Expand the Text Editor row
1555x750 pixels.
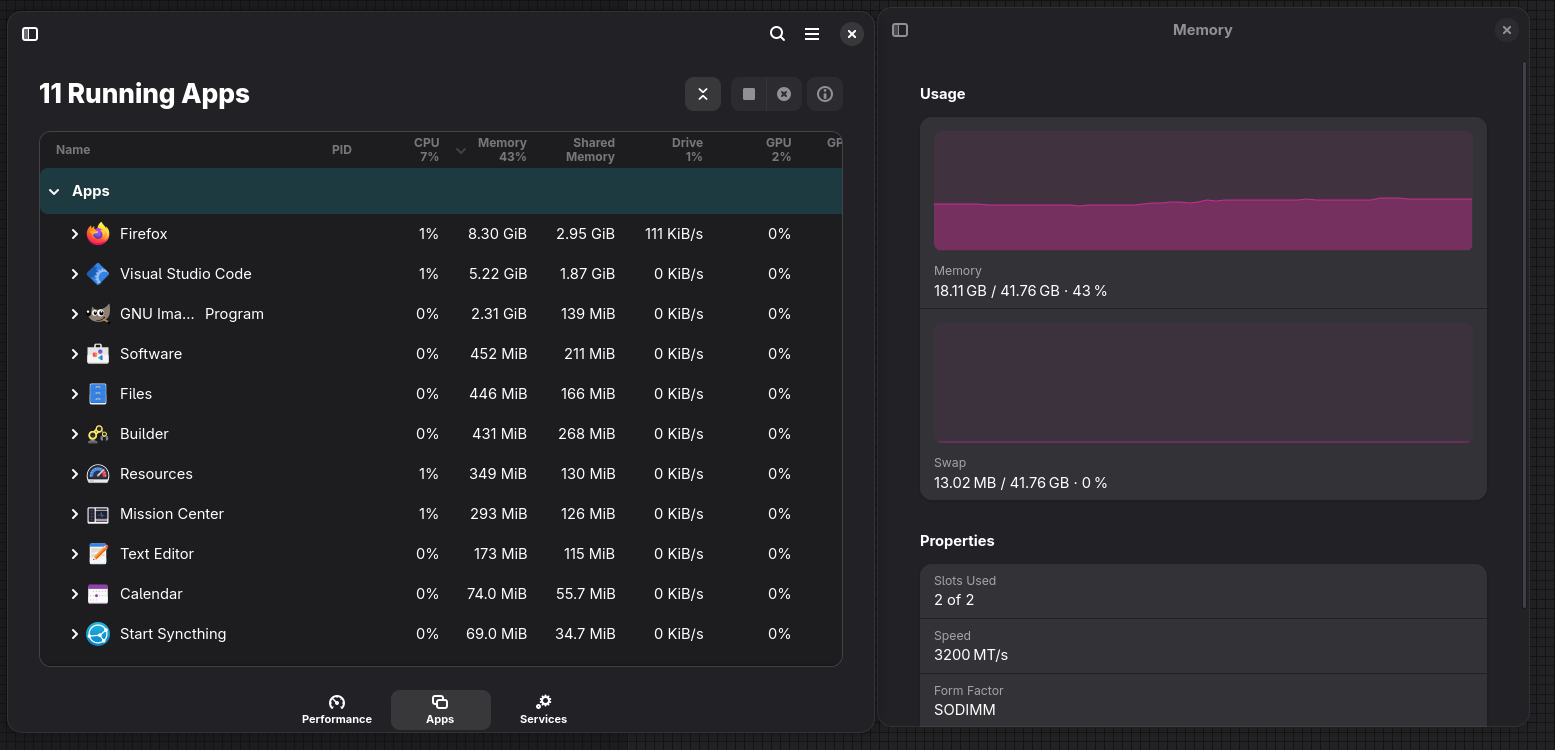click(74, 554)
